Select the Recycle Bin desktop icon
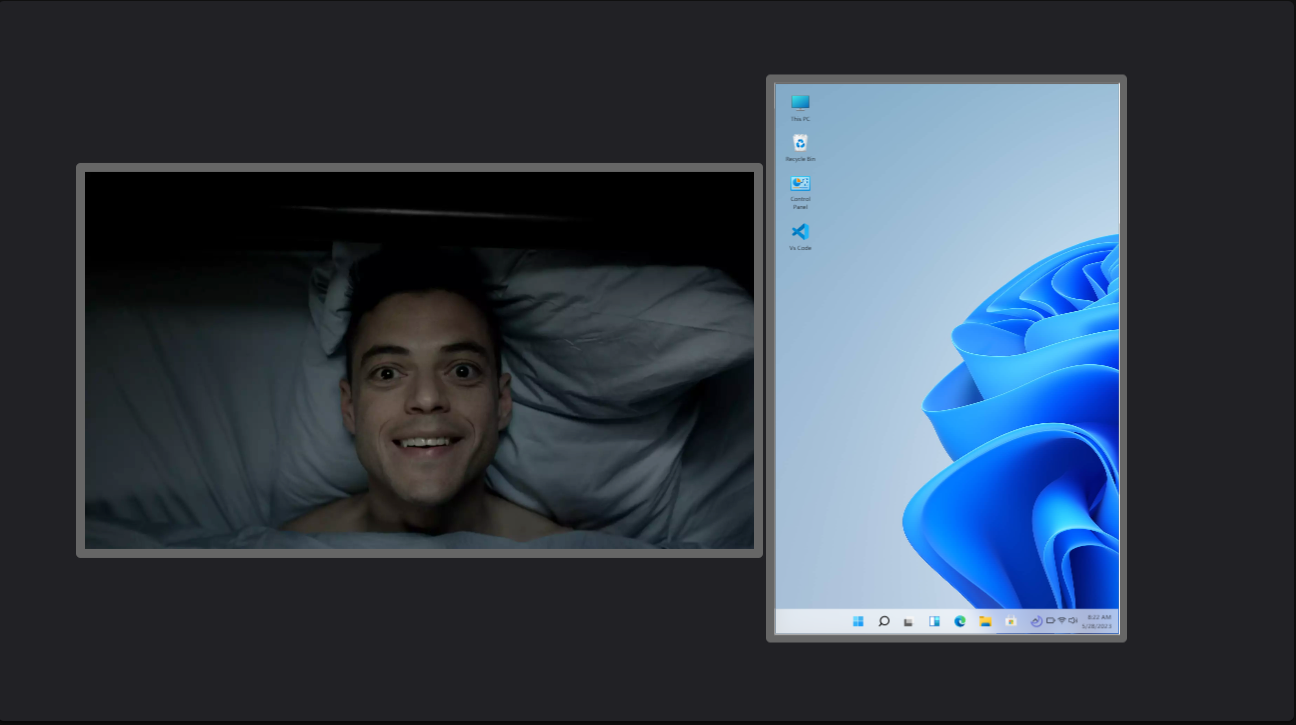Viewport: 1296px width, 725px height. (800, 148)
